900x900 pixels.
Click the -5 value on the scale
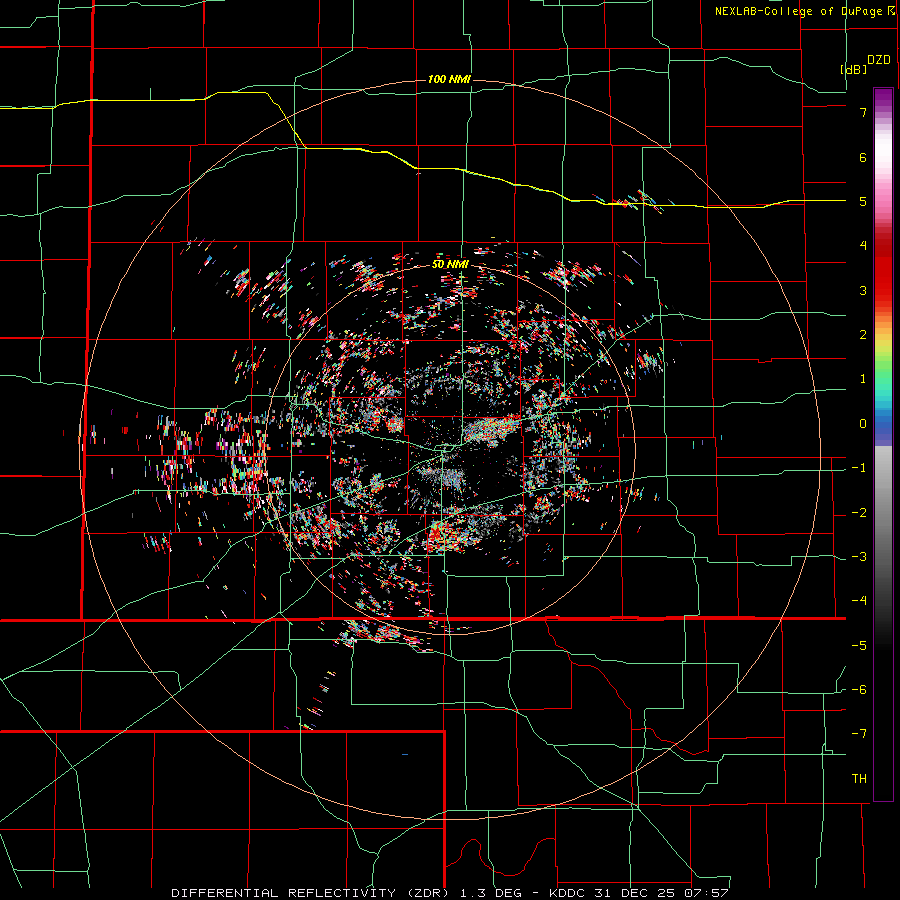coord(859,646)
